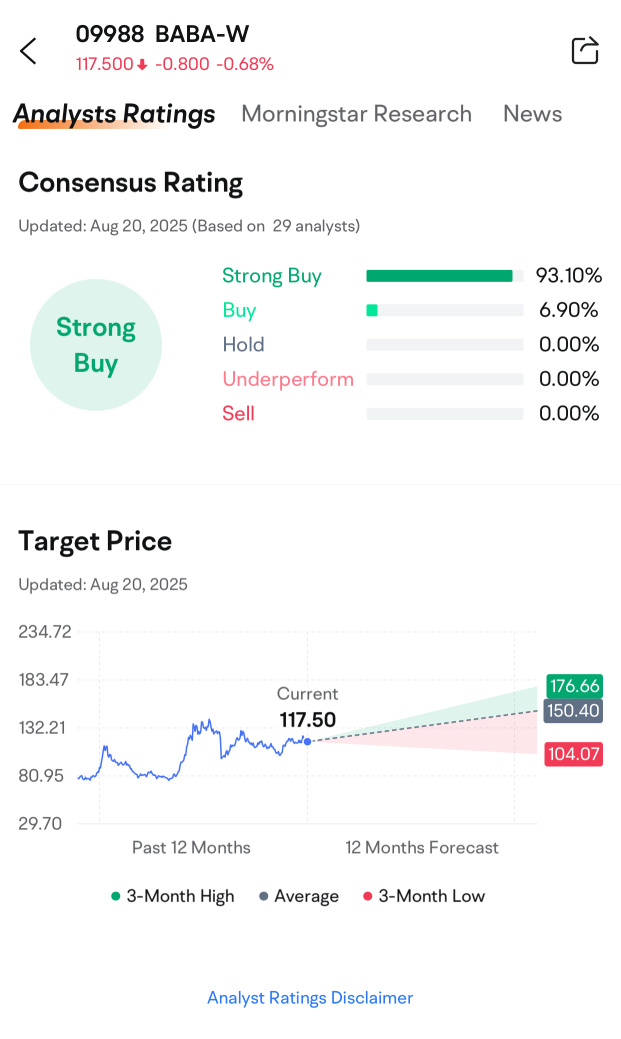This screenshot has height=1039, width=621.
Task: Tap the back arrow icon
Action: click(28, 51)
